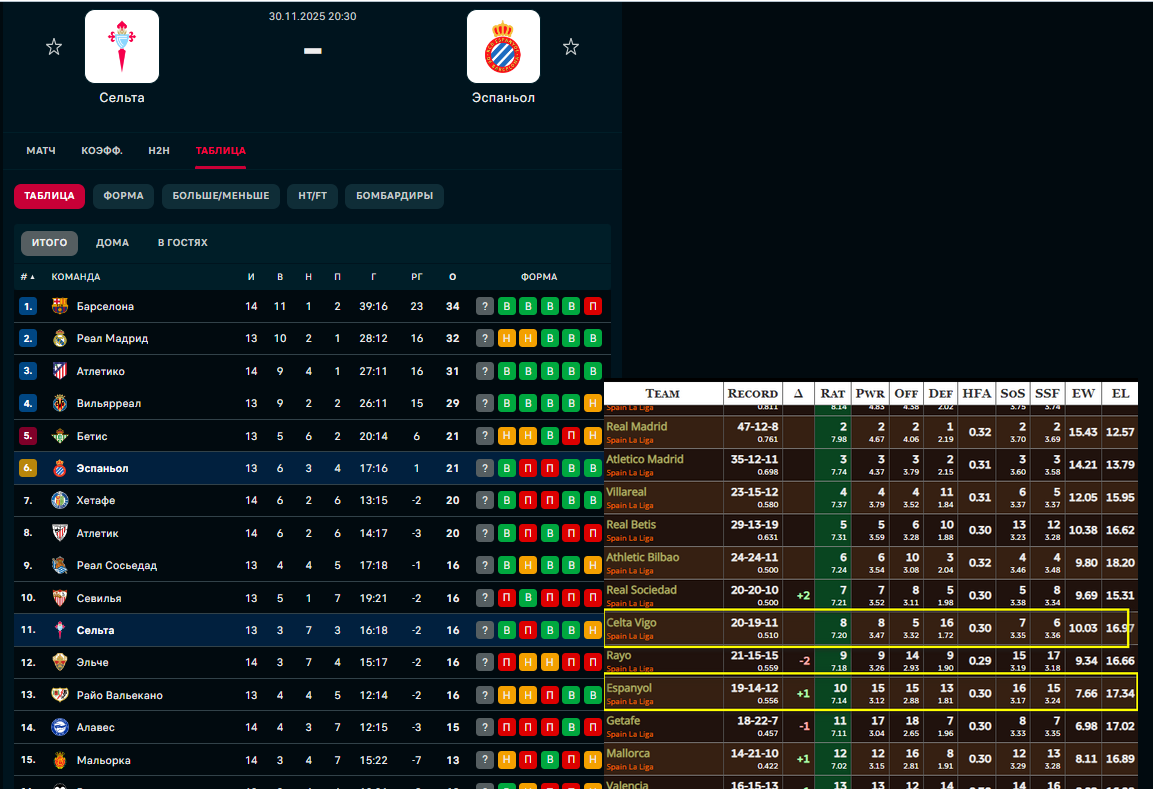
Task: Switch standings to ДОМА view
Action: click(x=112, y=243)
